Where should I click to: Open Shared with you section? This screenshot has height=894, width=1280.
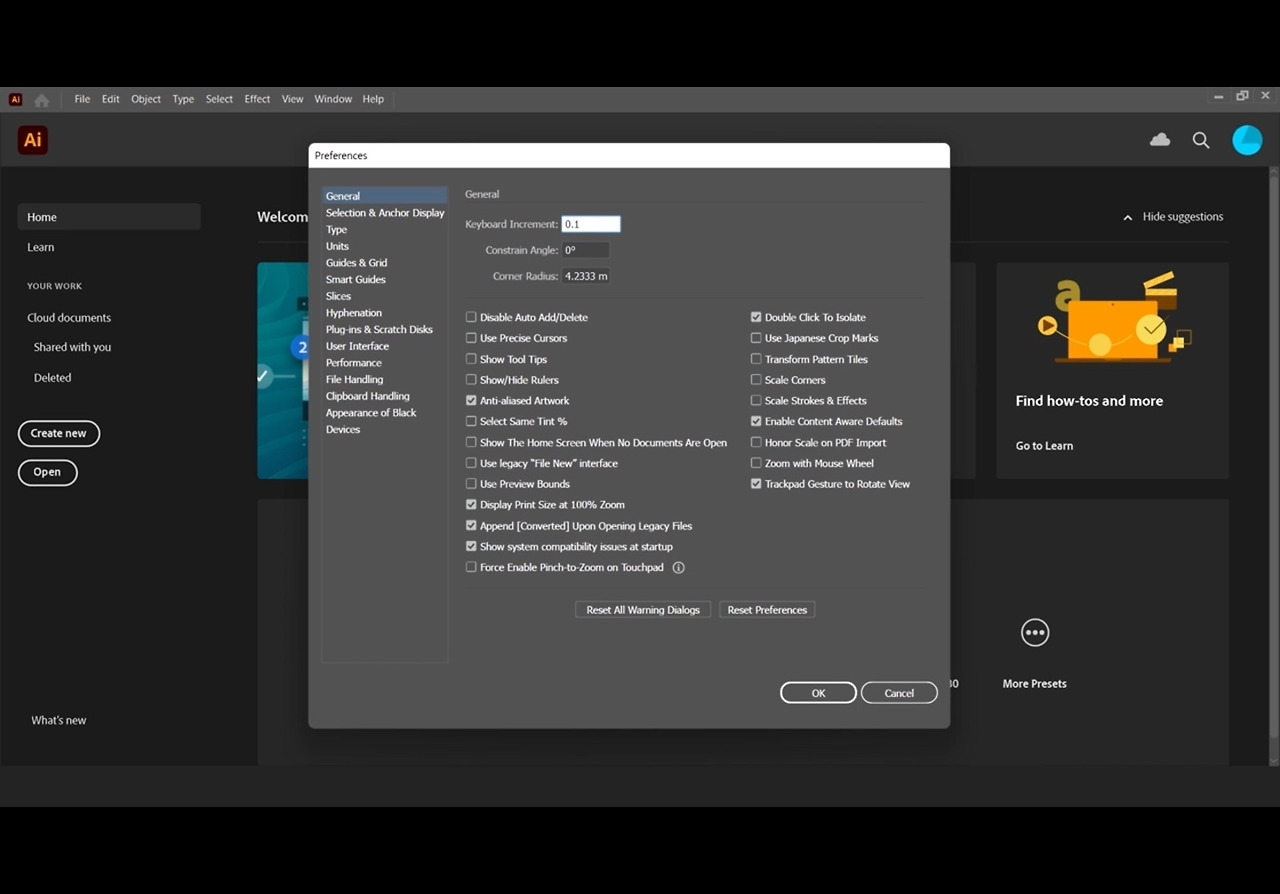coord(72,347)
